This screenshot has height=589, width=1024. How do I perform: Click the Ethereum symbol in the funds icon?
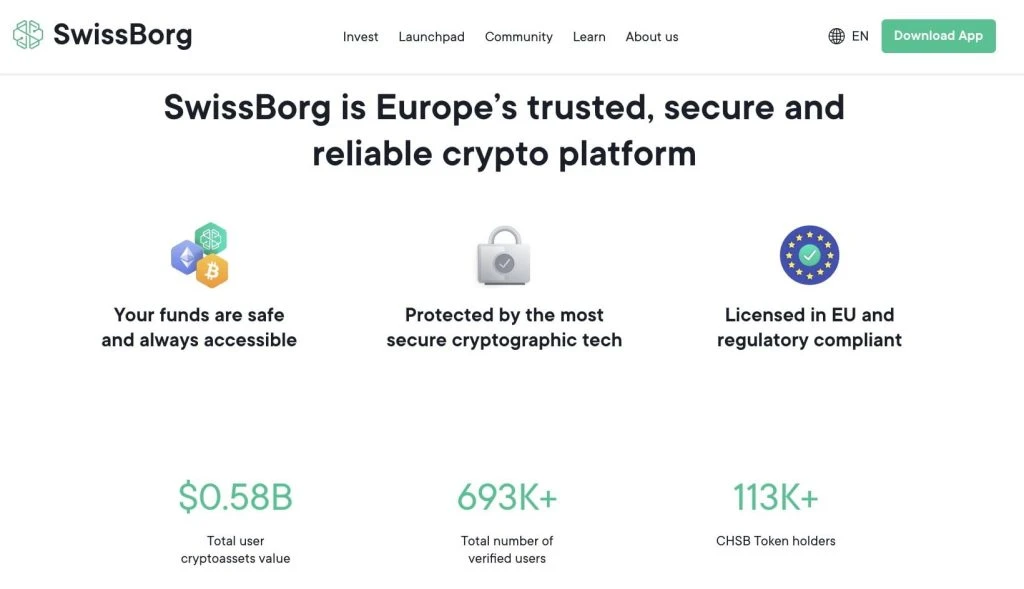click(x=186, y=260)
